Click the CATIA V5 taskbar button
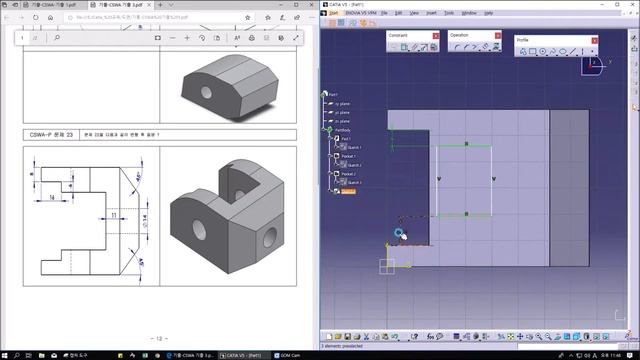This screenshot has height=360, width=640. click(243, 356)
